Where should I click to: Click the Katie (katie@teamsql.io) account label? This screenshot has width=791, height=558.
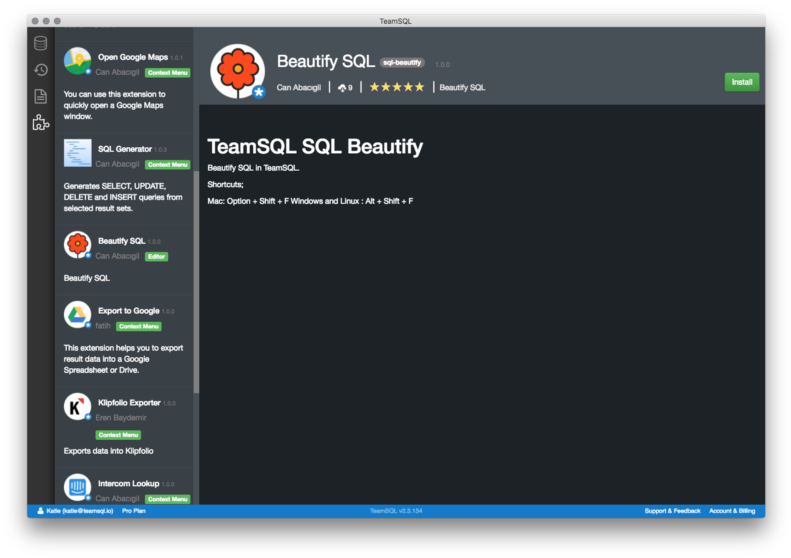coord(80,511)
